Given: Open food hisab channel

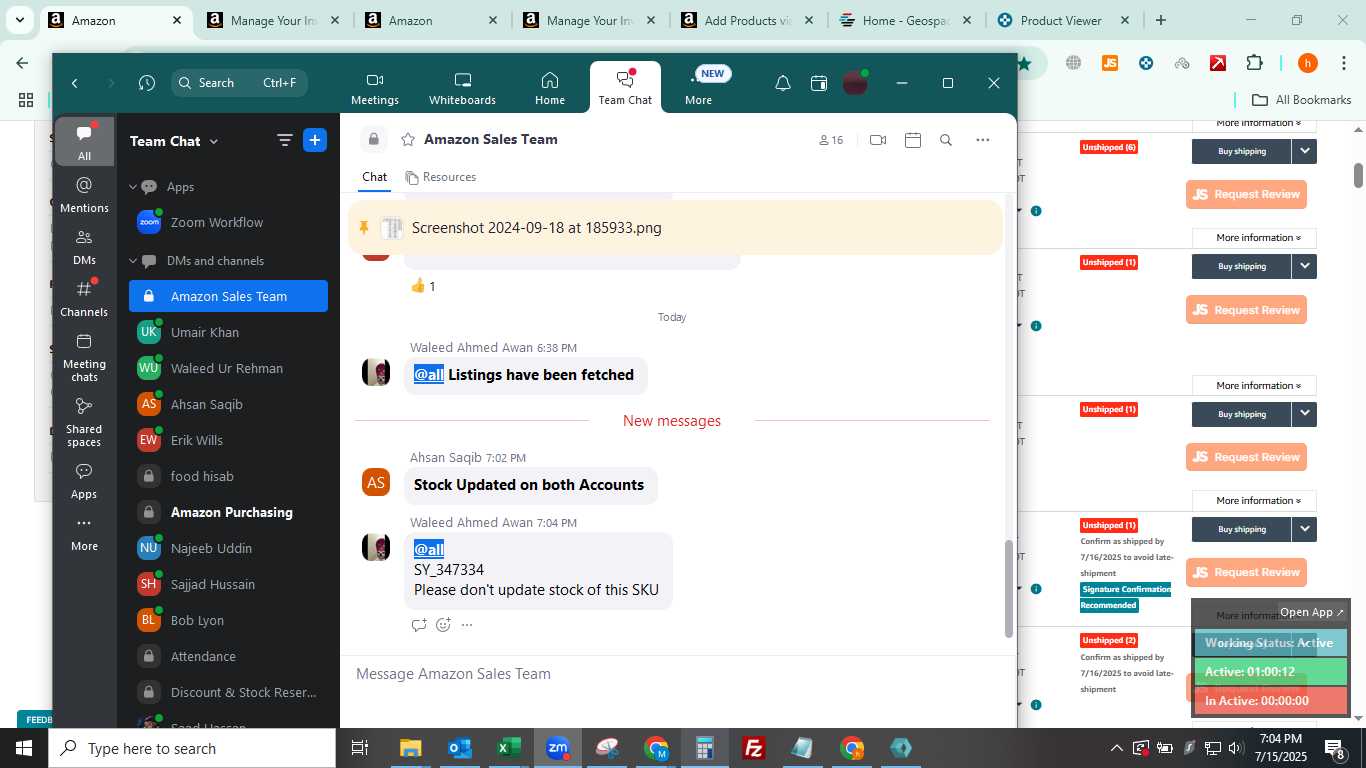Looking at the screenshot, I should [x=228, y=476].
